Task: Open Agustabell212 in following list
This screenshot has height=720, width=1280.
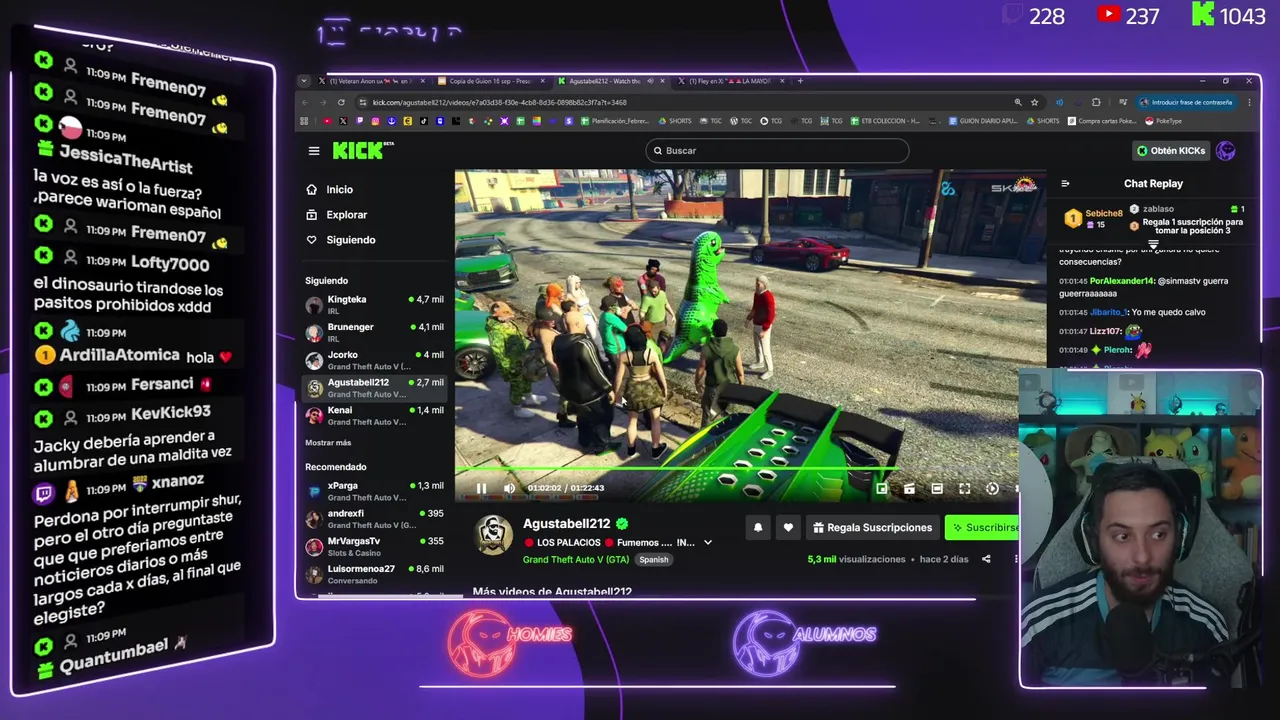Action: click(374, 388)
